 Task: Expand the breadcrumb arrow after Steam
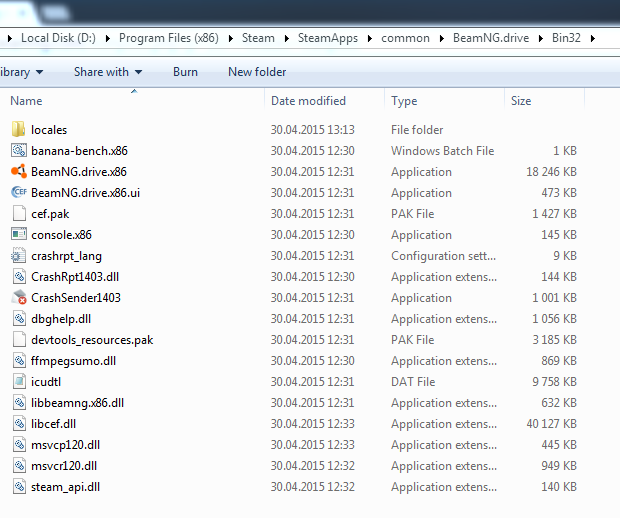287,38
